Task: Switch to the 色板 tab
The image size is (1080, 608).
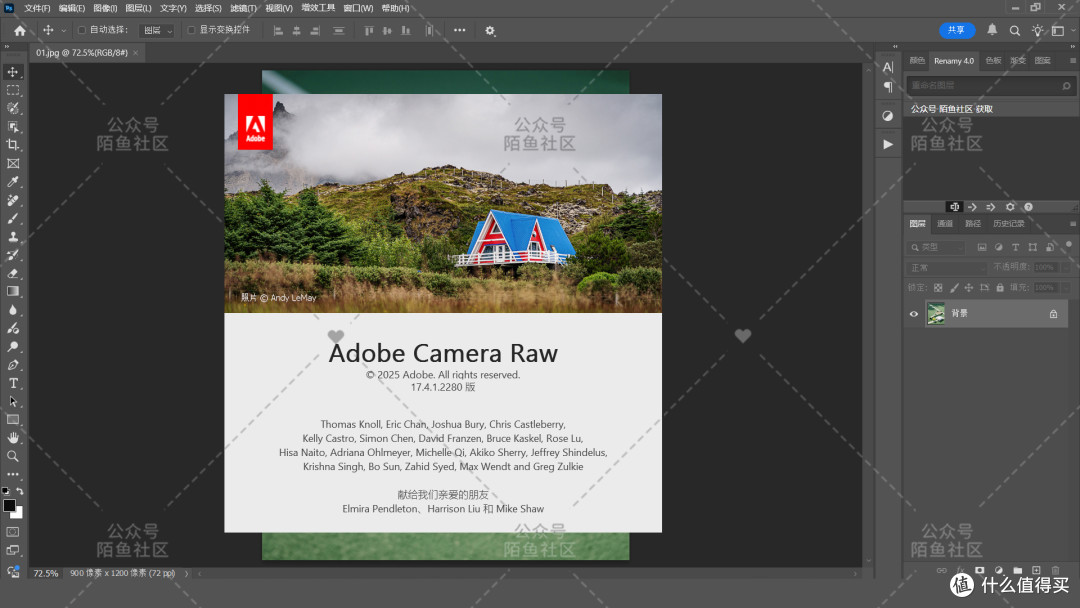Action: click(993, 61)
